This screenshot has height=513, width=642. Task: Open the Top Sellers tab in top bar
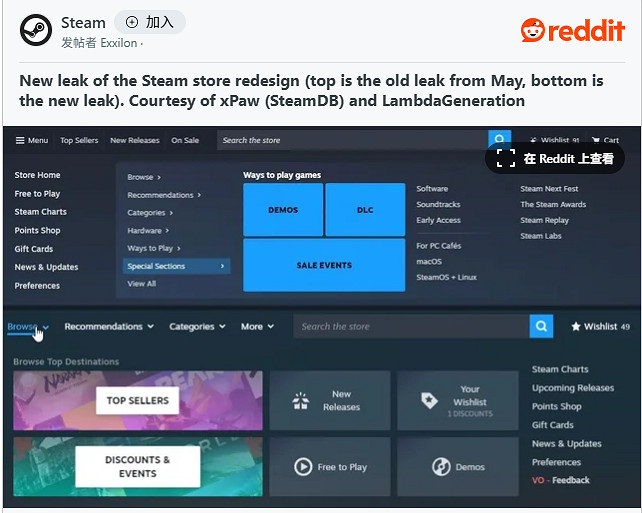click(79, 141)
